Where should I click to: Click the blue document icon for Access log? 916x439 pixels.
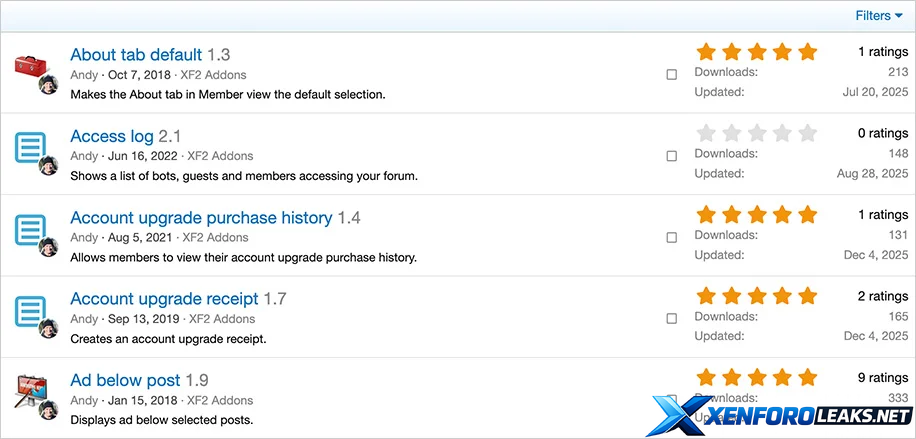click(x=32, y=149)
